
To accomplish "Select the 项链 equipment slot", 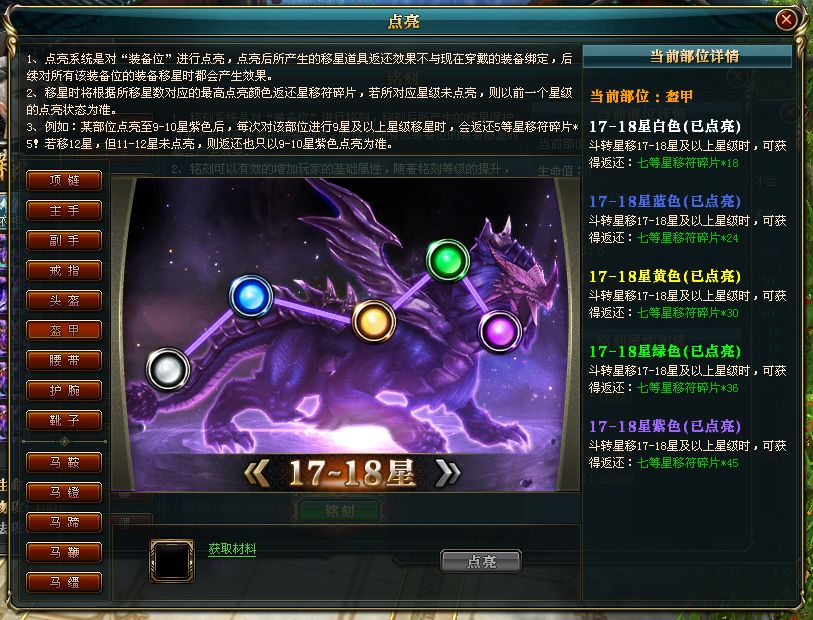I will [x=64, y=181].
